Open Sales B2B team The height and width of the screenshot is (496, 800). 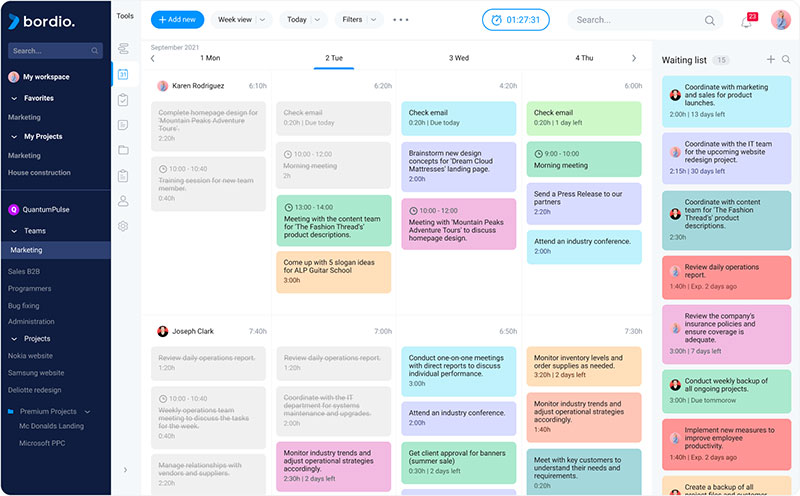tap(24, 271)
